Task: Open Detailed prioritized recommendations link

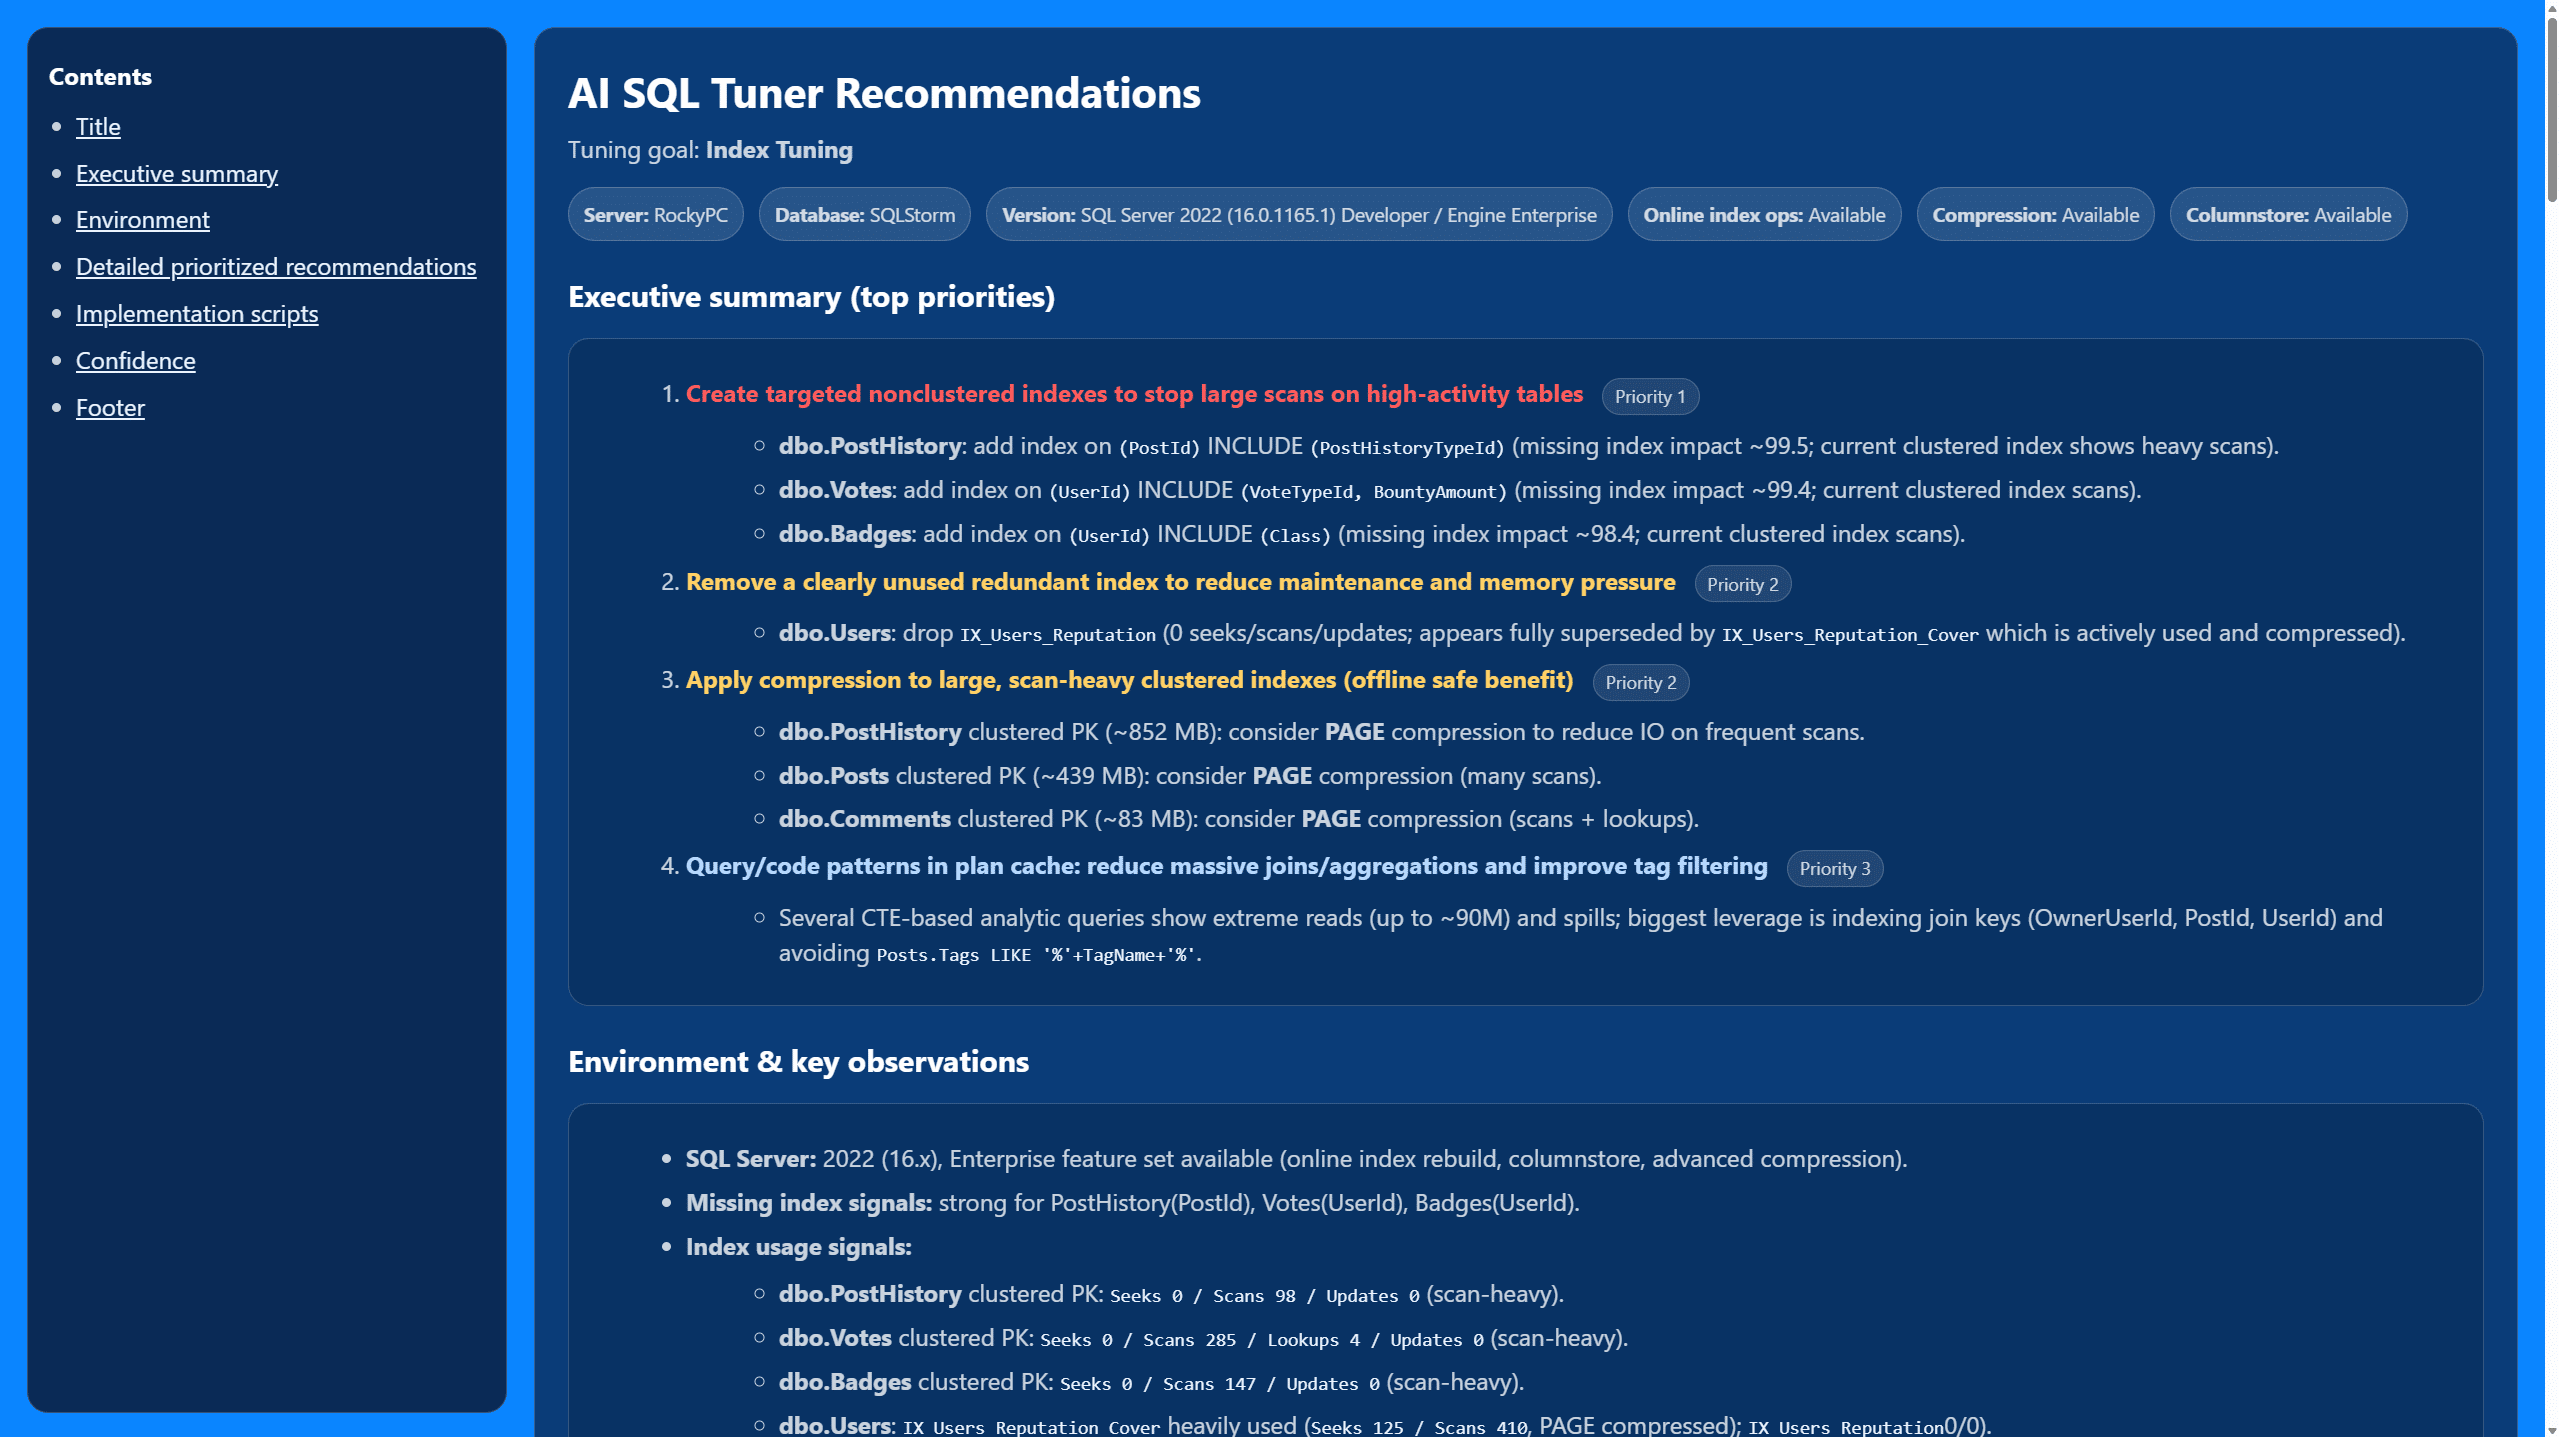Action: pos(275,267)
